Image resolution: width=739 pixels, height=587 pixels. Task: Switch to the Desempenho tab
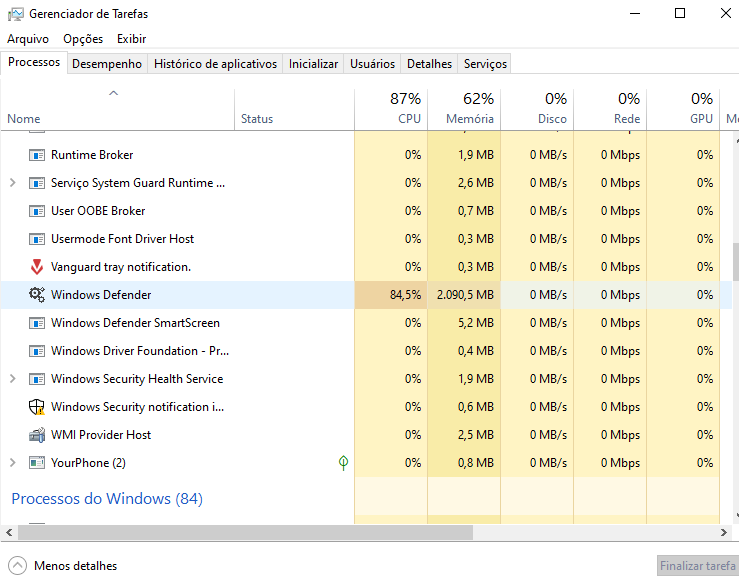click(107, 64)
